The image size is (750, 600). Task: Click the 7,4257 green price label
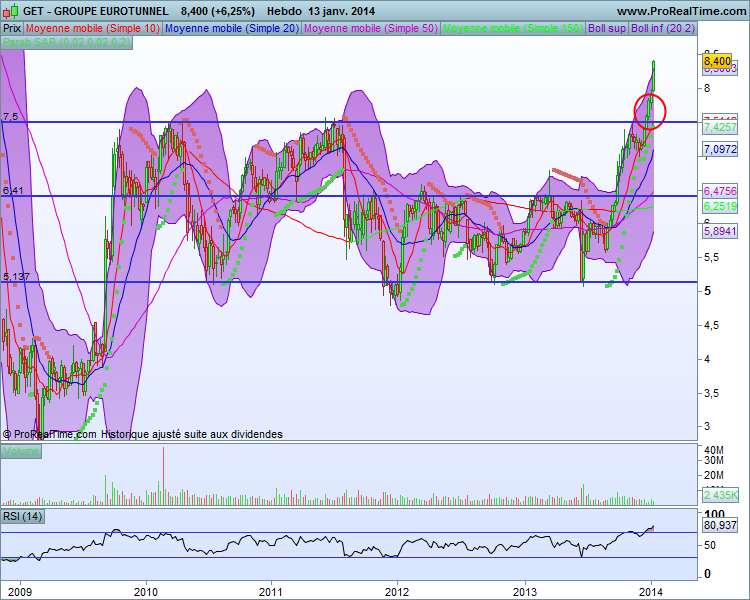[720, 127]
